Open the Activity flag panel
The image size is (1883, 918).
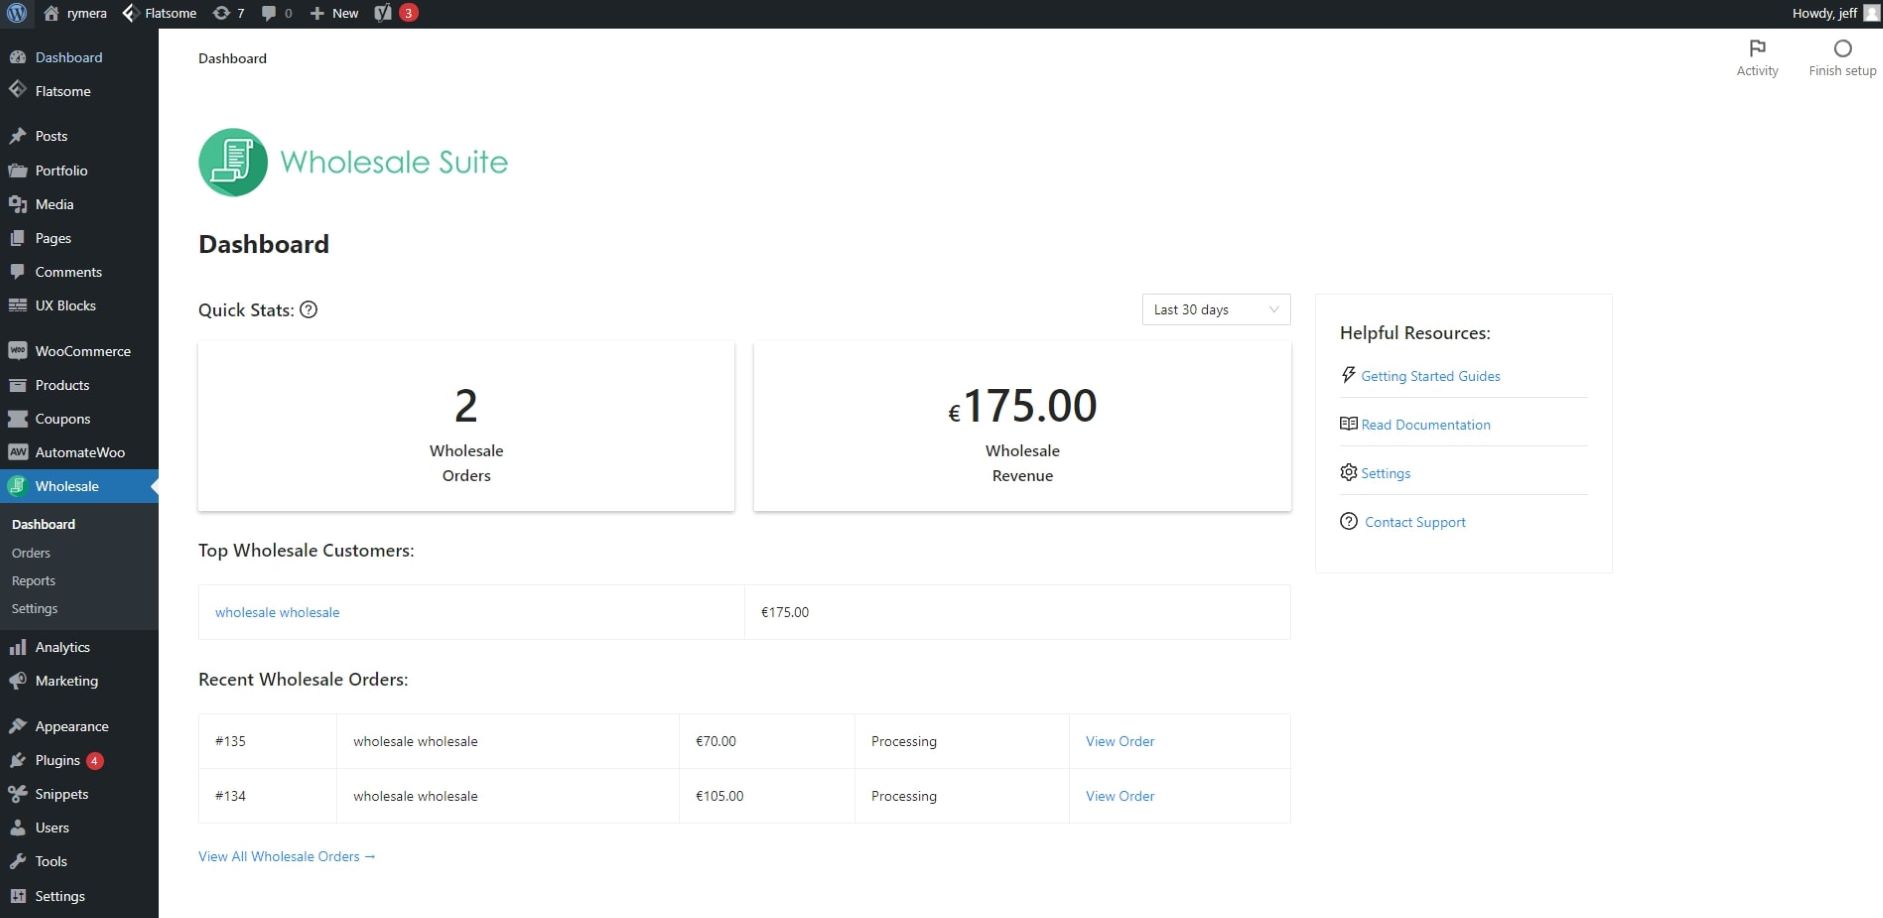click(x=1756, y=57)
